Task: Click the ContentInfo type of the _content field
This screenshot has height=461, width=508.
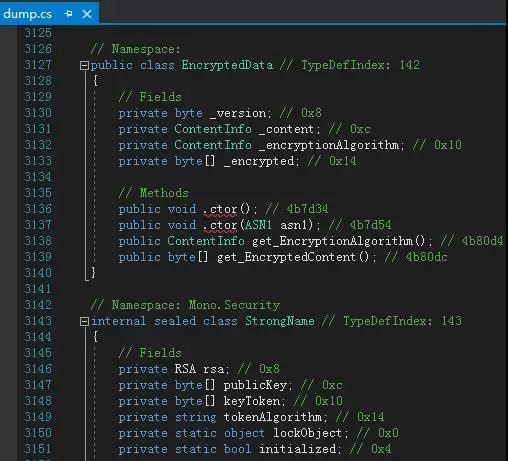Action: (x=213, y=129)
